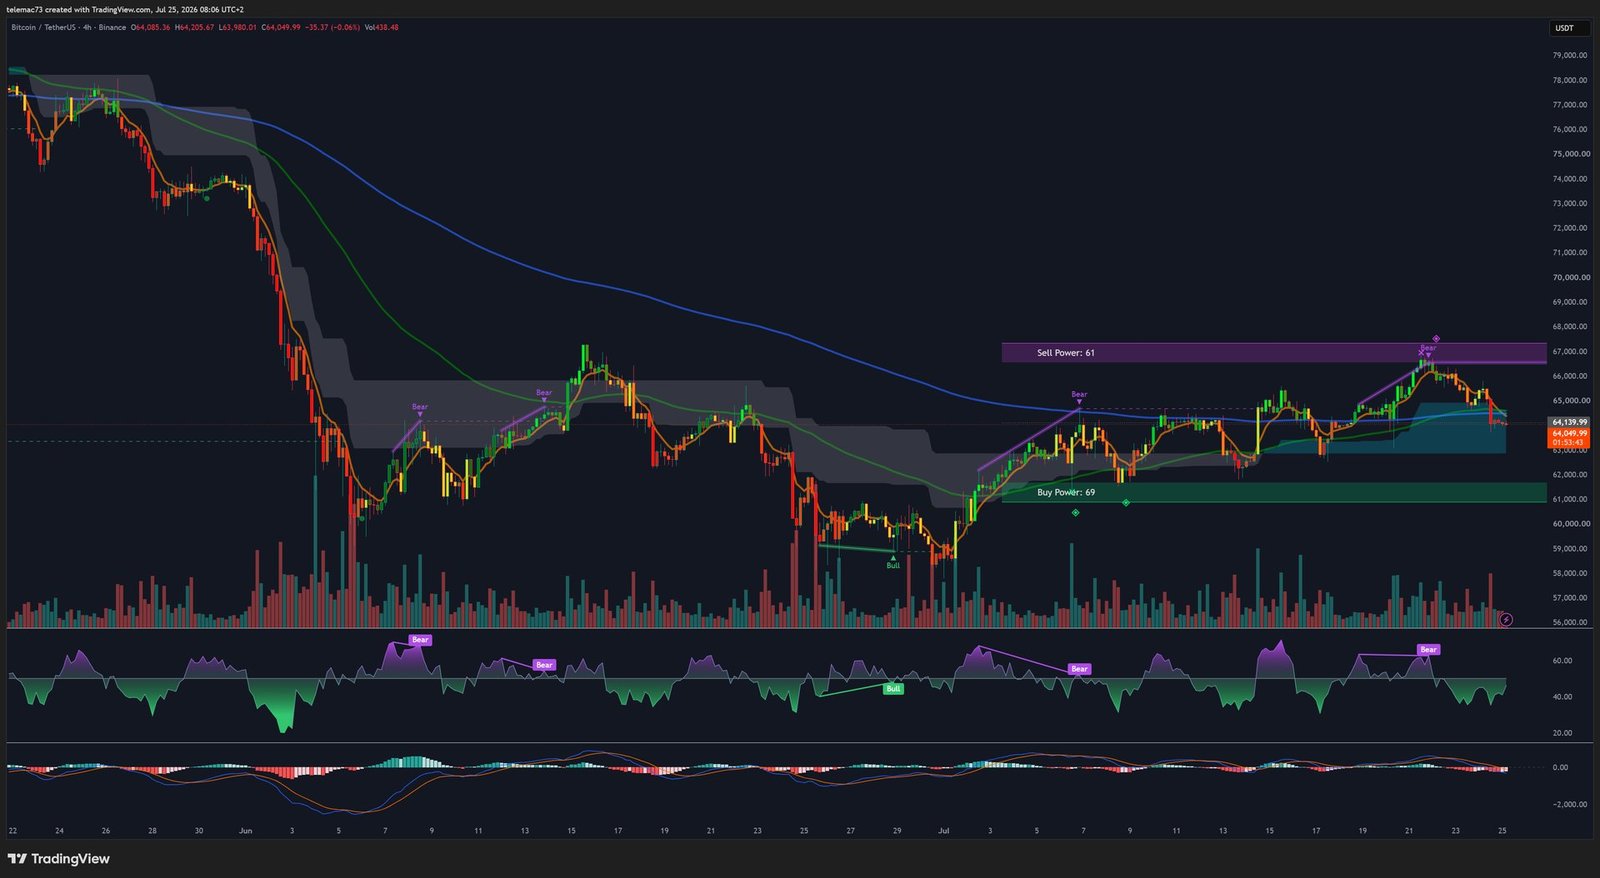Image resolution: width=1600 pixels, height=878 pixels.
Task: Click the 01:53:43 bar countdown
Action: (x=1569, y=442)
